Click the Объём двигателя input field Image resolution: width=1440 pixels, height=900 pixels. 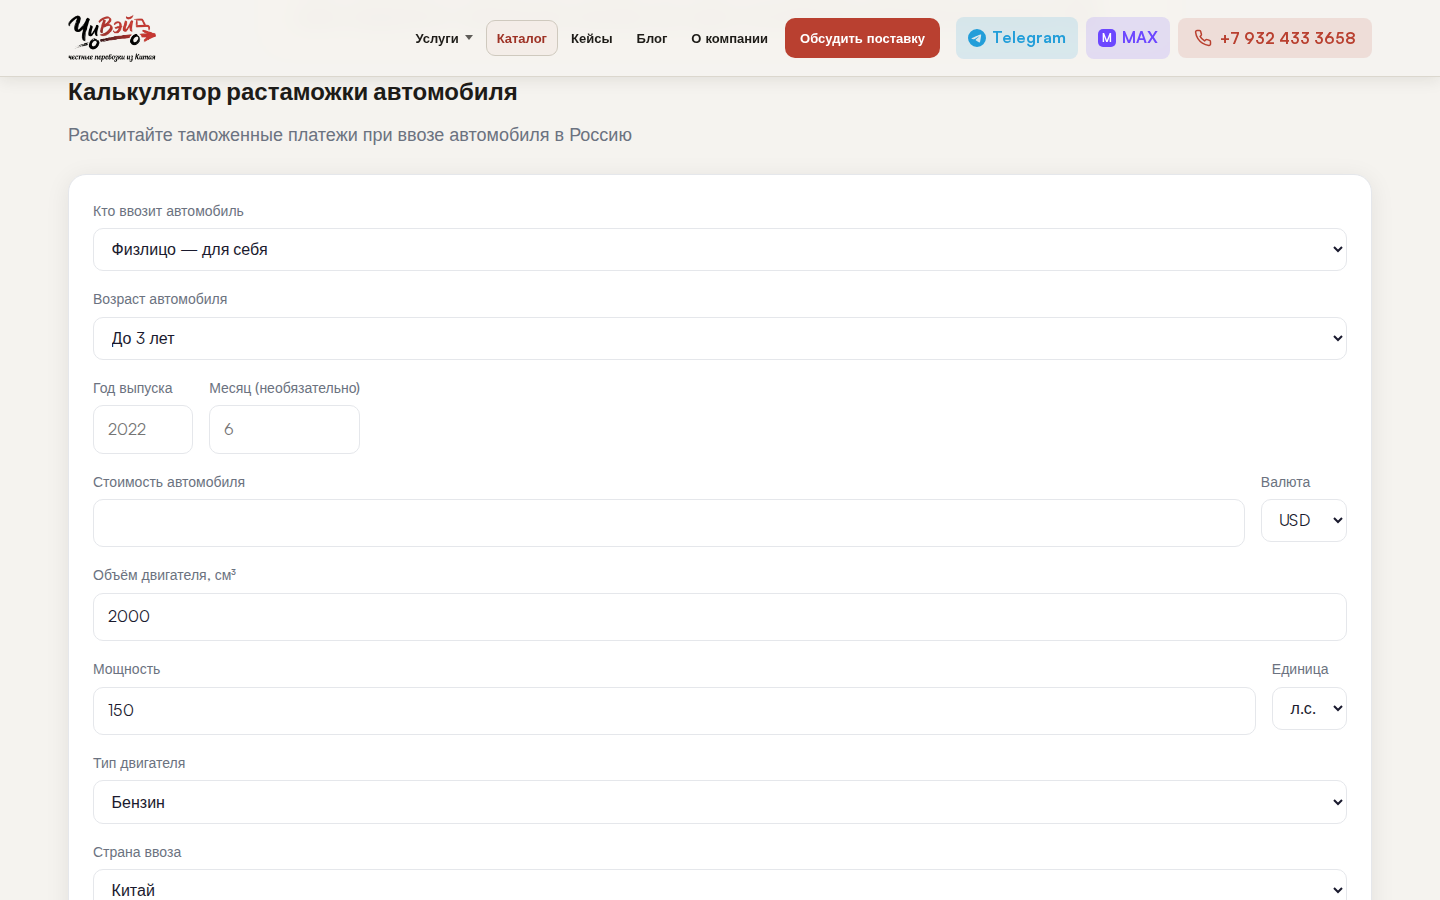point(720,617)
